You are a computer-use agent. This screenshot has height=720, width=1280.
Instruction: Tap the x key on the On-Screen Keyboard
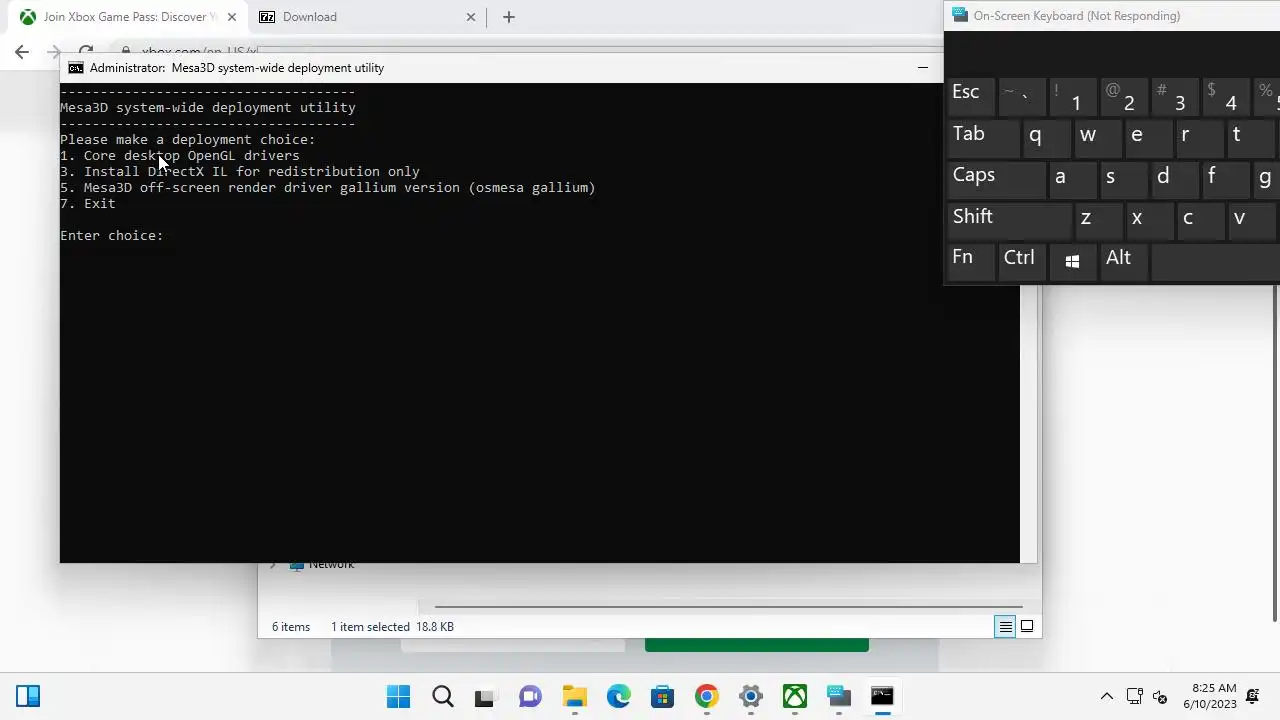[1148, 221]
